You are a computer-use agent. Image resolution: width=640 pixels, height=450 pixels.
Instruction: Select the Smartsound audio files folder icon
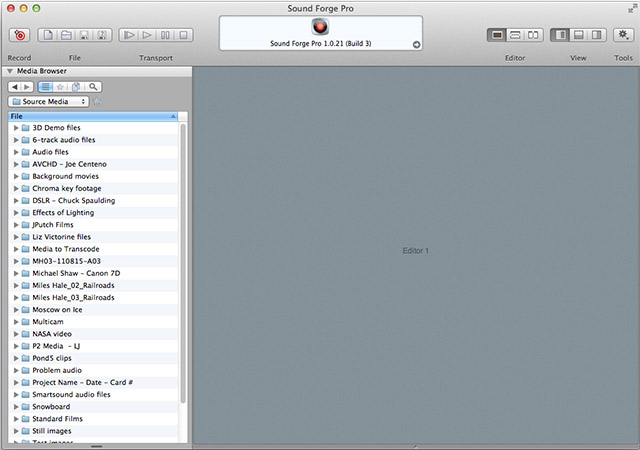click(26, 395)
